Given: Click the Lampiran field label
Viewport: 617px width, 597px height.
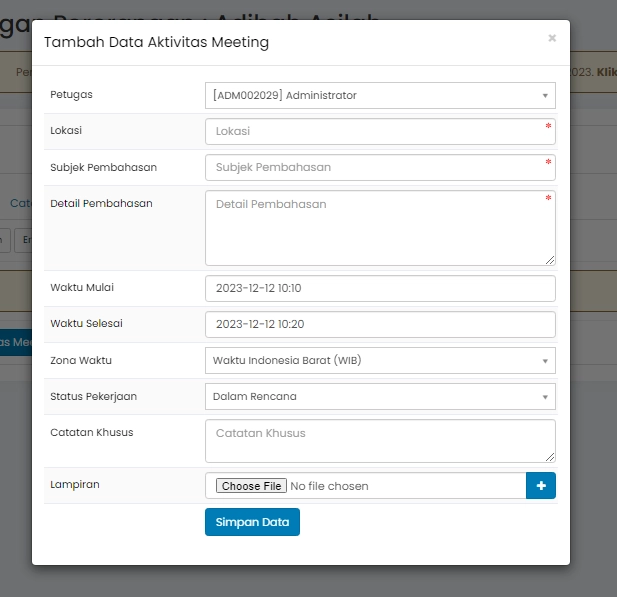Looking at the screenshot, I should (x=75, y=485).
